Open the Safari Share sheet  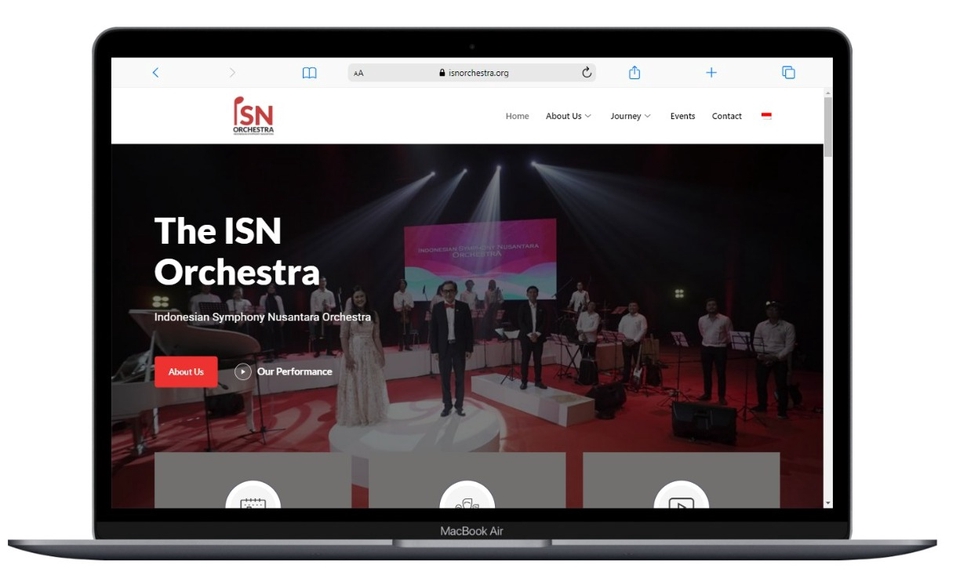634,72
